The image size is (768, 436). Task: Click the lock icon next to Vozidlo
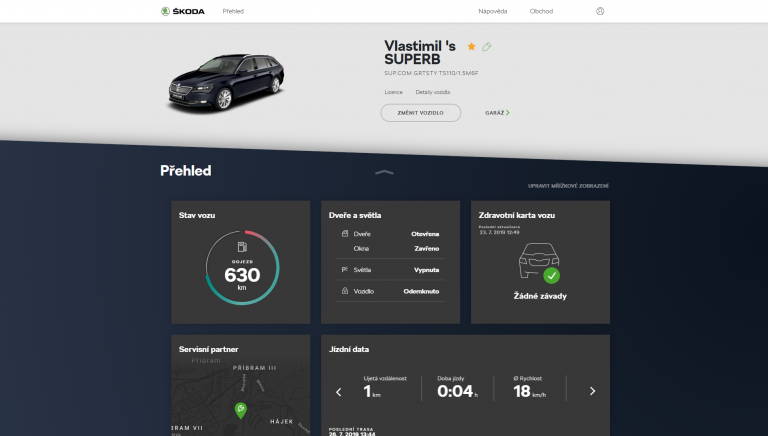[345, 291]
